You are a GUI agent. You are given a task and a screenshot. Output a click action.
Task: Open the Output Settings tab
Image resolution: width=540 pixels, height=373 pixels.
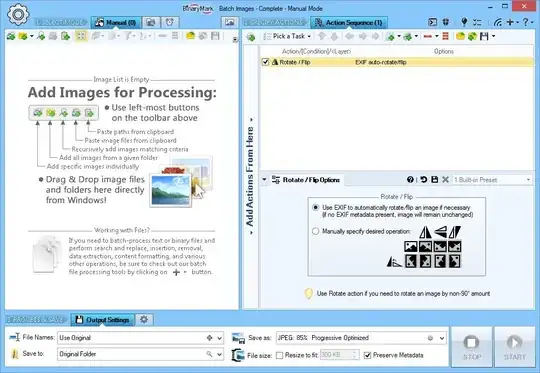pyautogui.click(x=103, y=320)
